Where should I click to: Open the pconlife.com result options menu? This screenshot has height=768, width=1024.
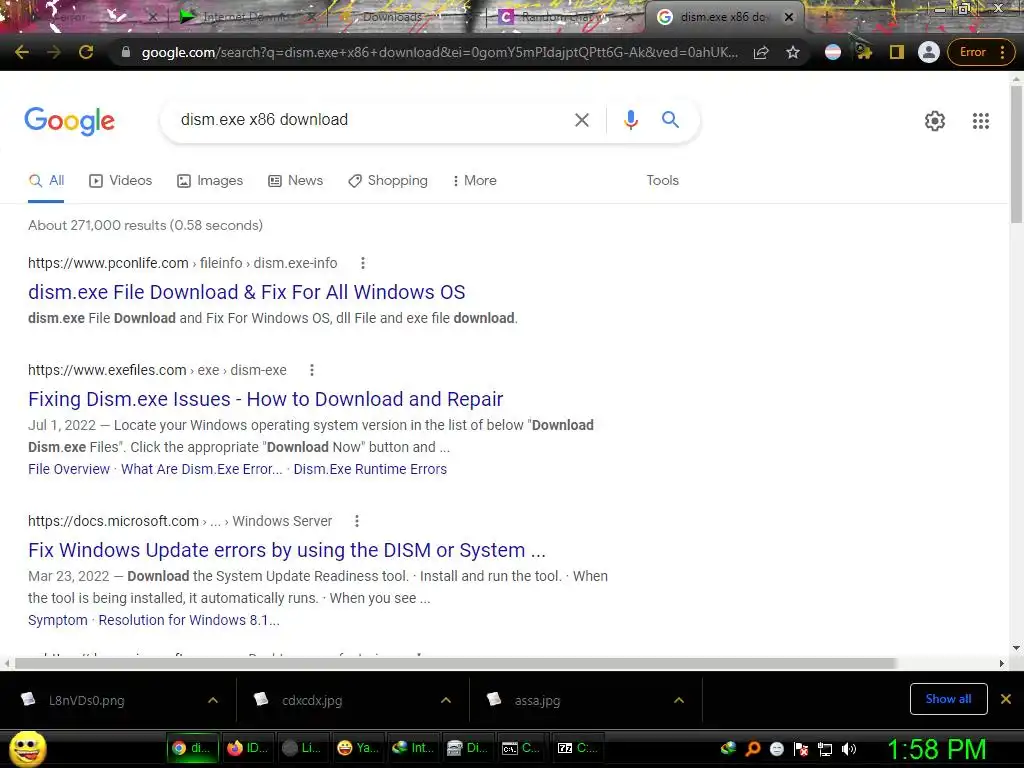pos(363,263)
